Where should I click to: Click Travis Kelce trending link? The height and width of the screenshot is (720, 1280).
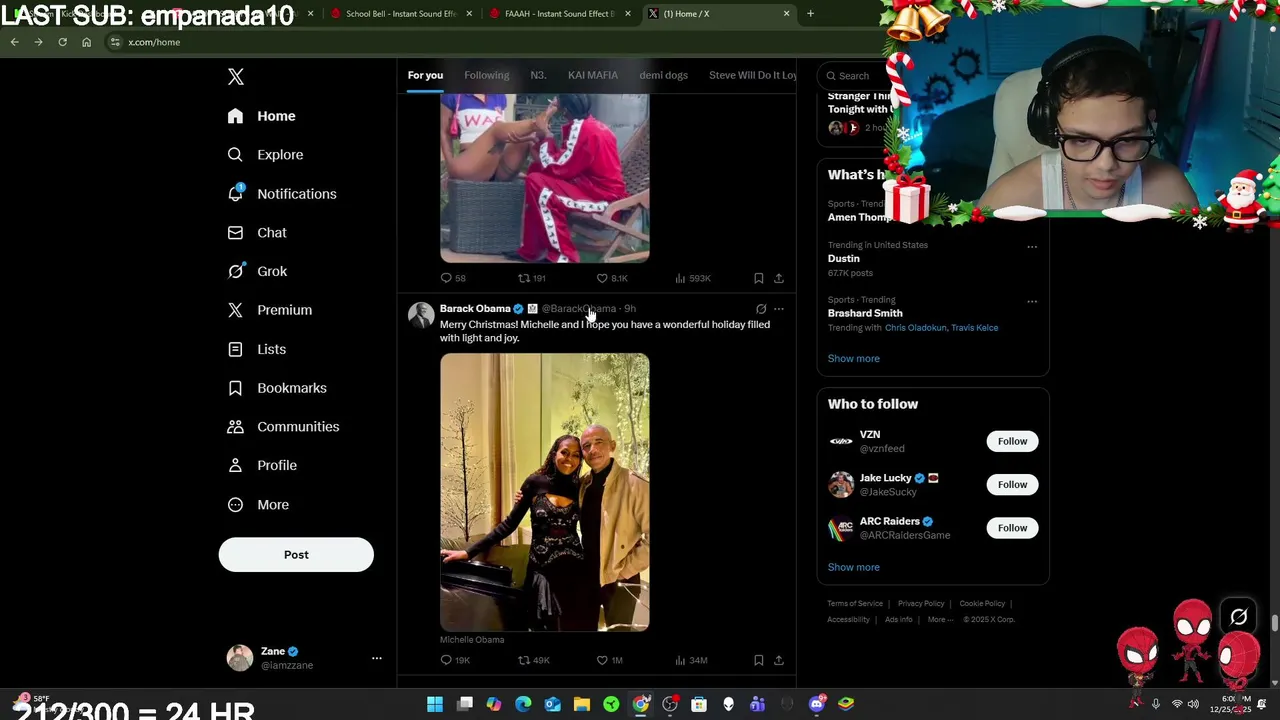(974, 328)
